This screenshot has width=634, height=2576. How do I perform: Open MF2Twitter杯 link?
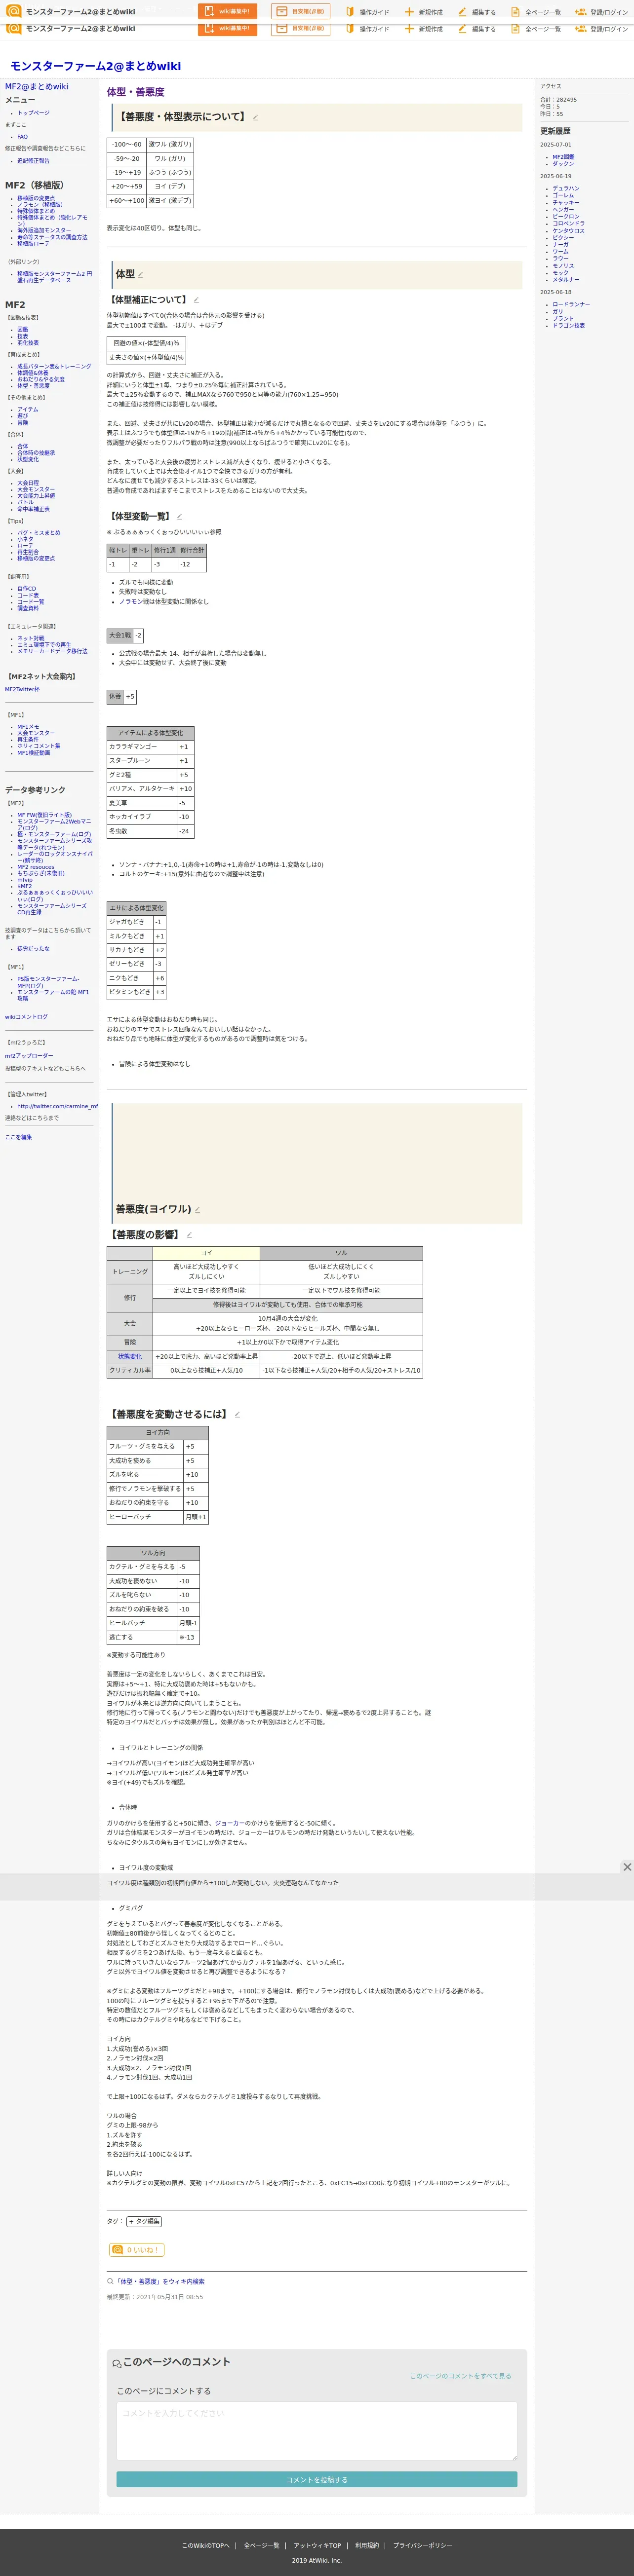coord(22,689)
